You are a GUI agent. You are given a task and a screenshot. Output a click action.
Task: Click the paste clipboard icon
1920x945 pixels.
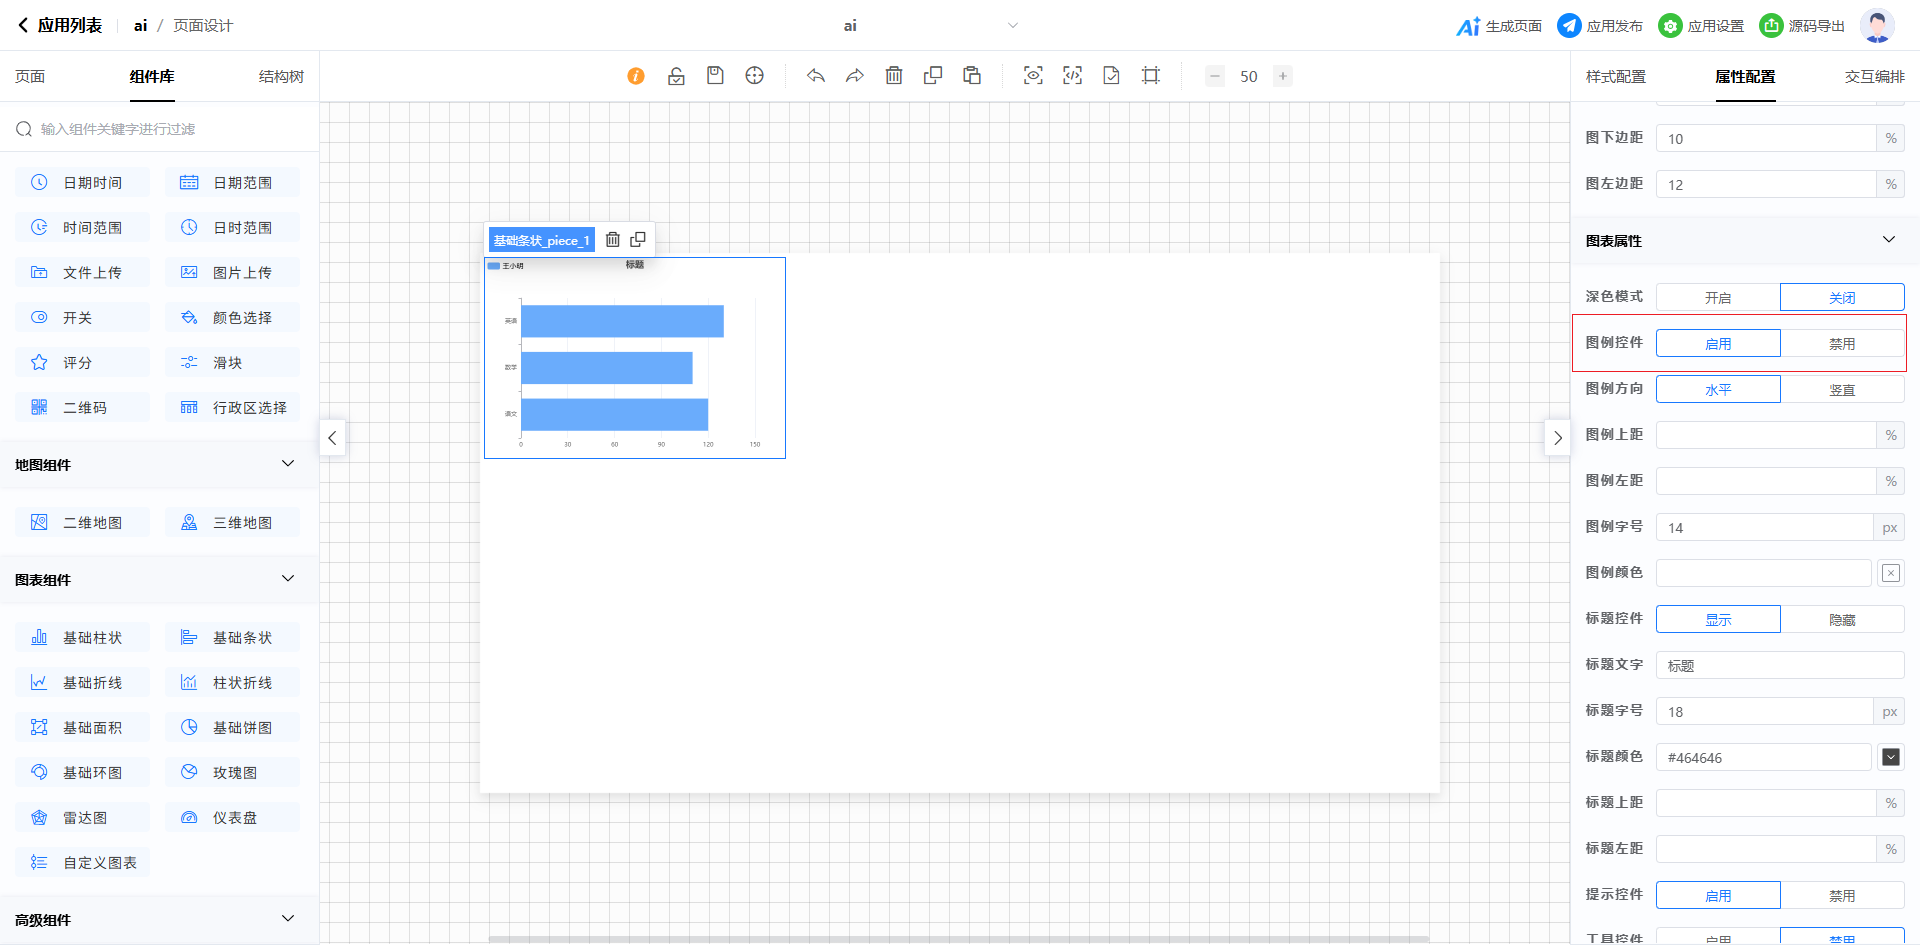(x=971, y=76)
